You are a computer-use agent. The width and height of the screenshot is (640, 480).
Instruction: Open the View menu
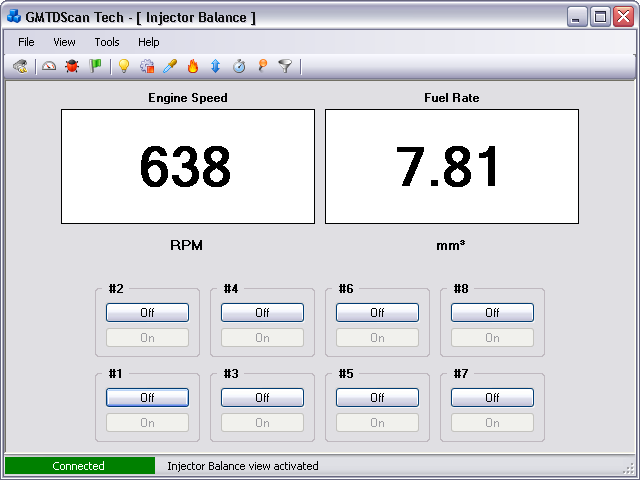coord(64,42)
